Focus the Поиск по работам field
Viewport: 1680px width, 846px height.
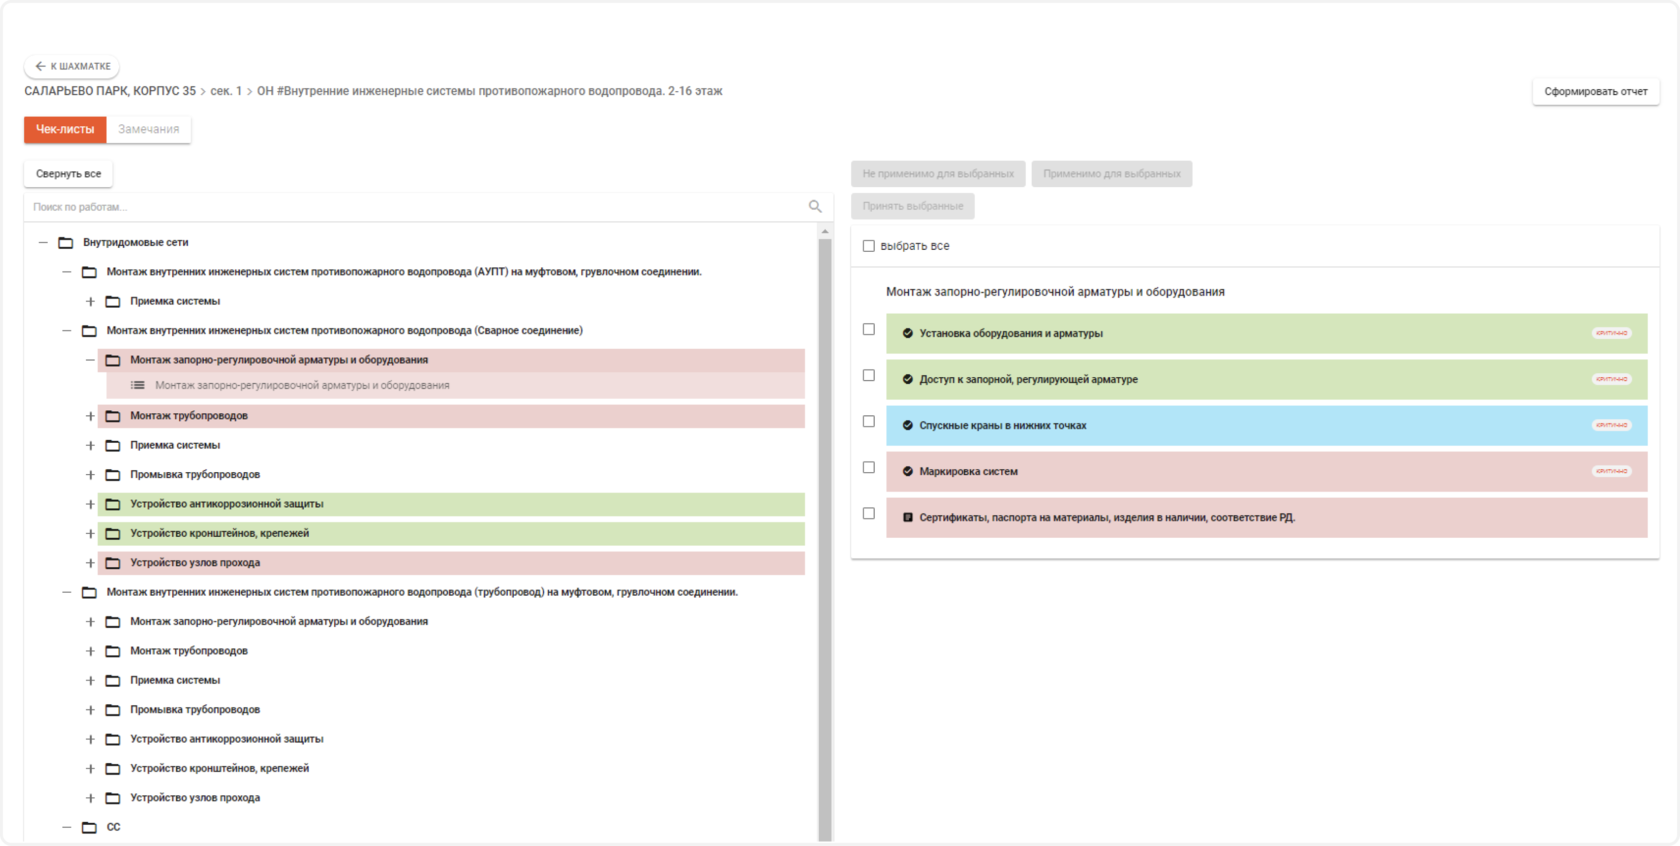click(415, 207)
